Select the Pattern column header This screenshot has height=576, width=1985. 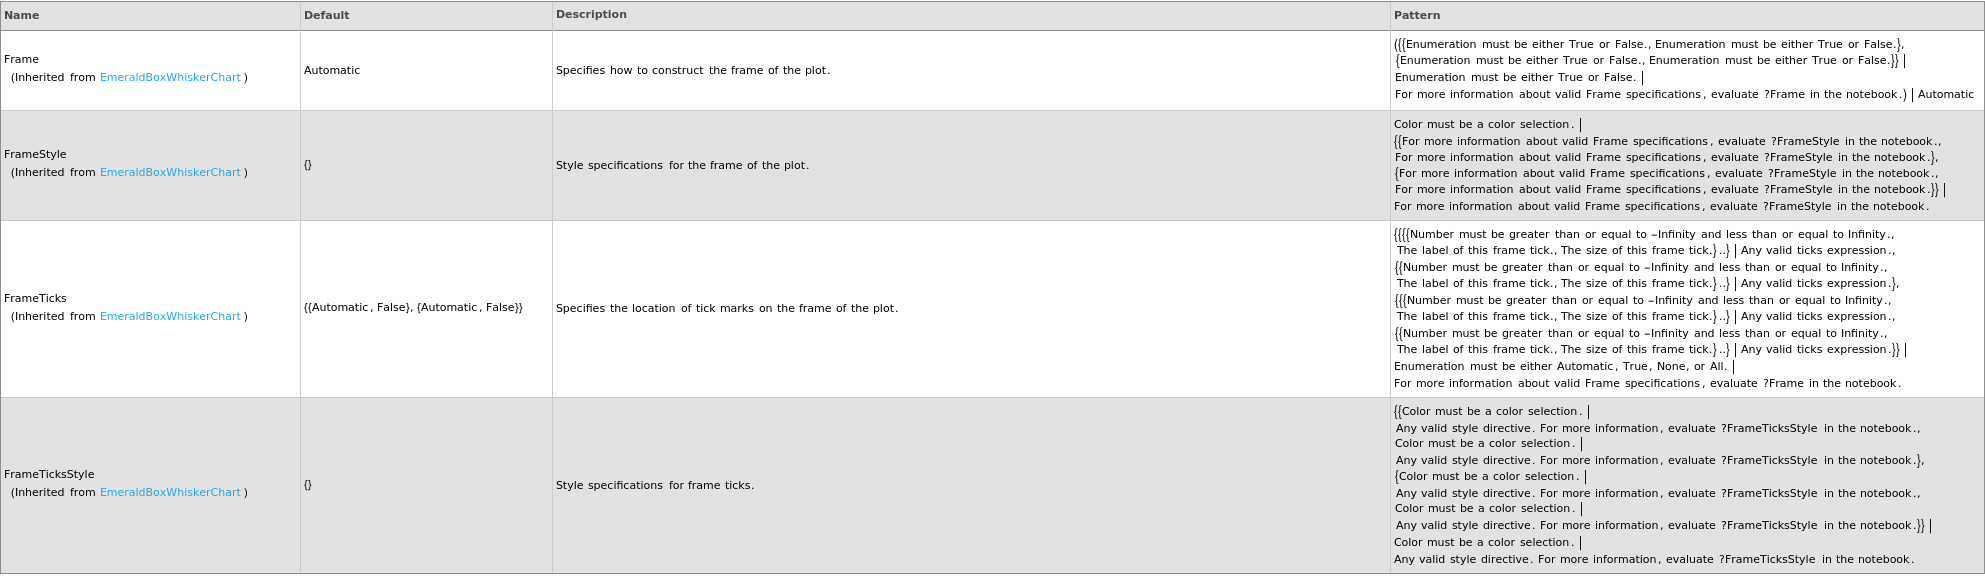[x=1417, y=16]
